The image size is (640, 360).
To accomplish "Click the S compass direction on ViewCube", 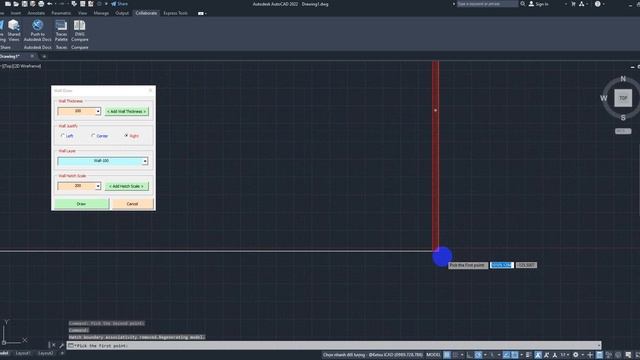I will [623, 118].
